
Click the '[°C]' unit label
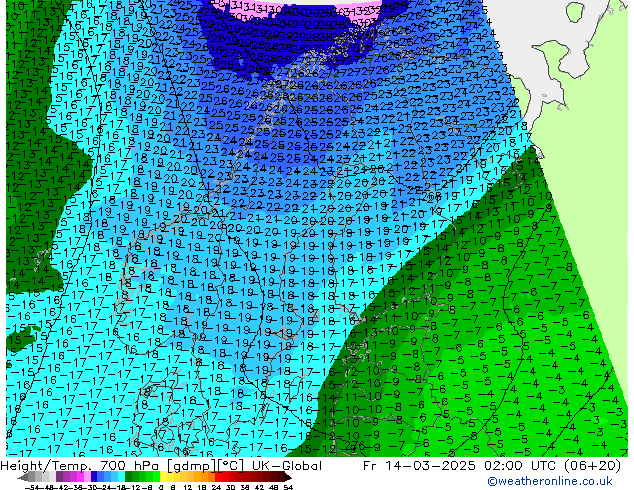(231, 465)
